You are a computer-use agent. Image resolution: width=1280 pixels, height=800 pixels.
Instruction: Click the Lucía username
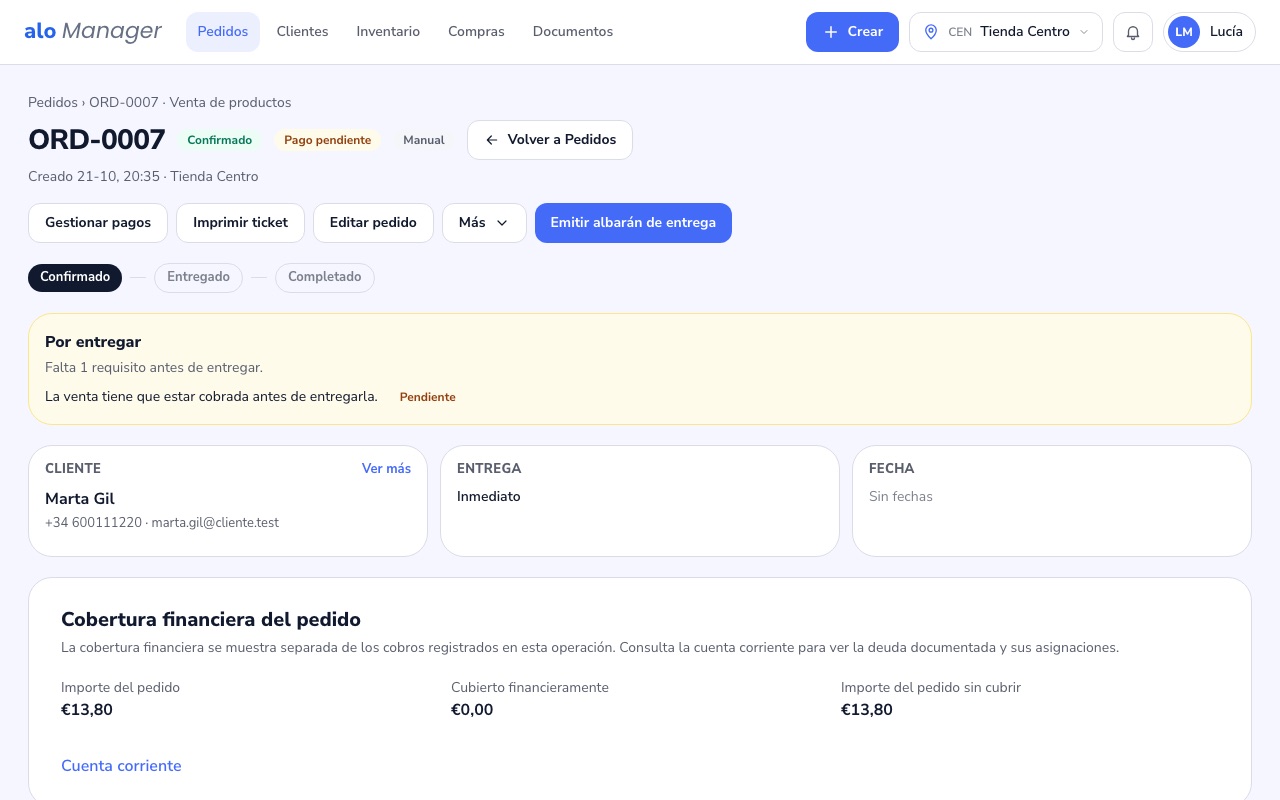pyautogui.click(x=1226, y=32)
